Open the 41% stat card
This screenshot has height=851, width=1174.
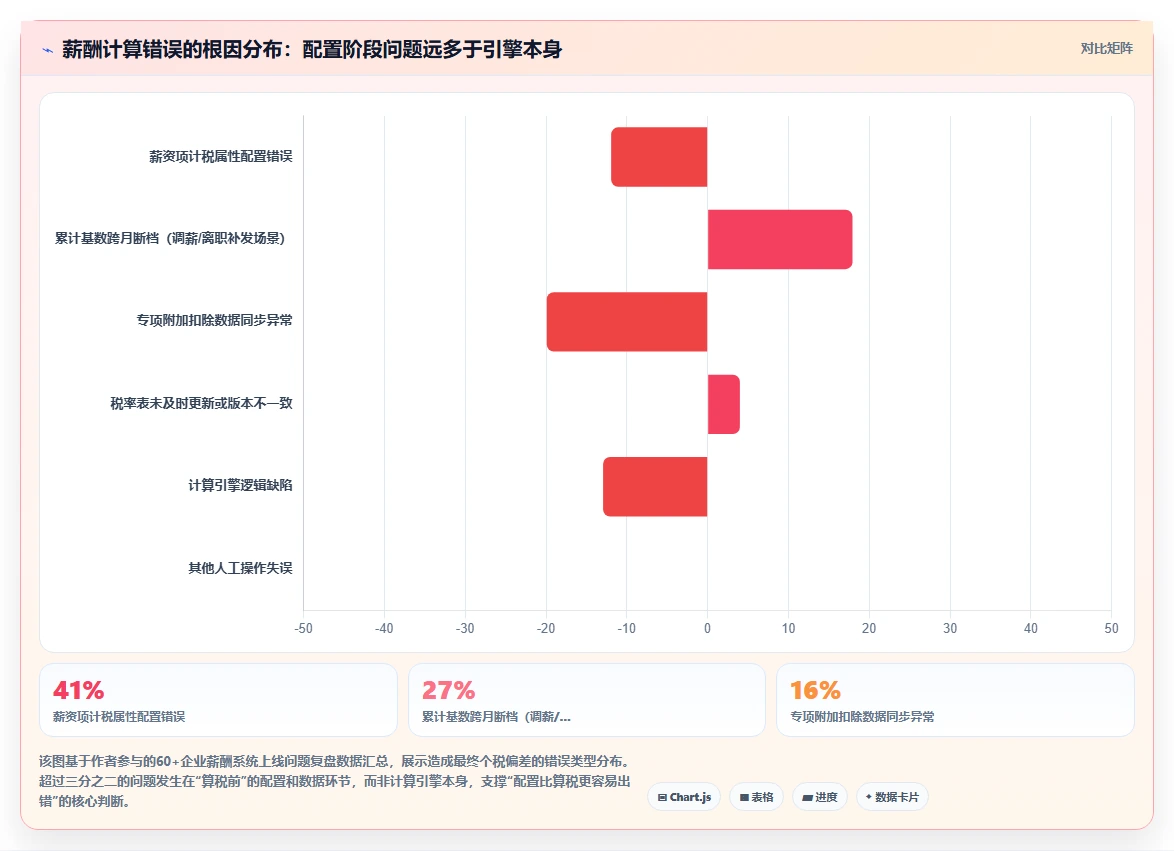coord(218,700)
